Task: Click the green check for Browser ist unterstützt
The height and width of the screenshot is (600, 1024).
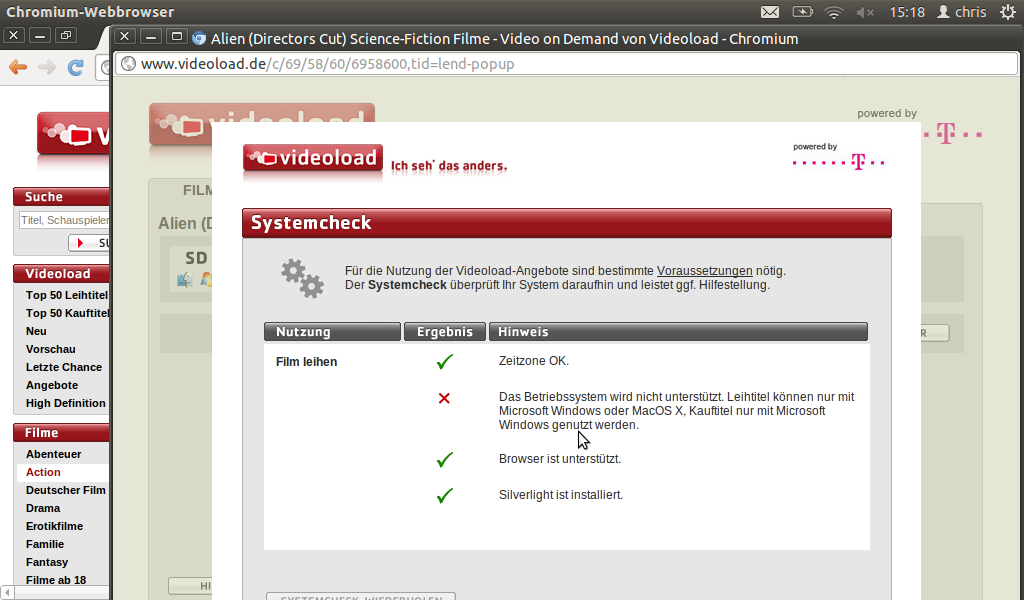Action: (x=445, y=460)
